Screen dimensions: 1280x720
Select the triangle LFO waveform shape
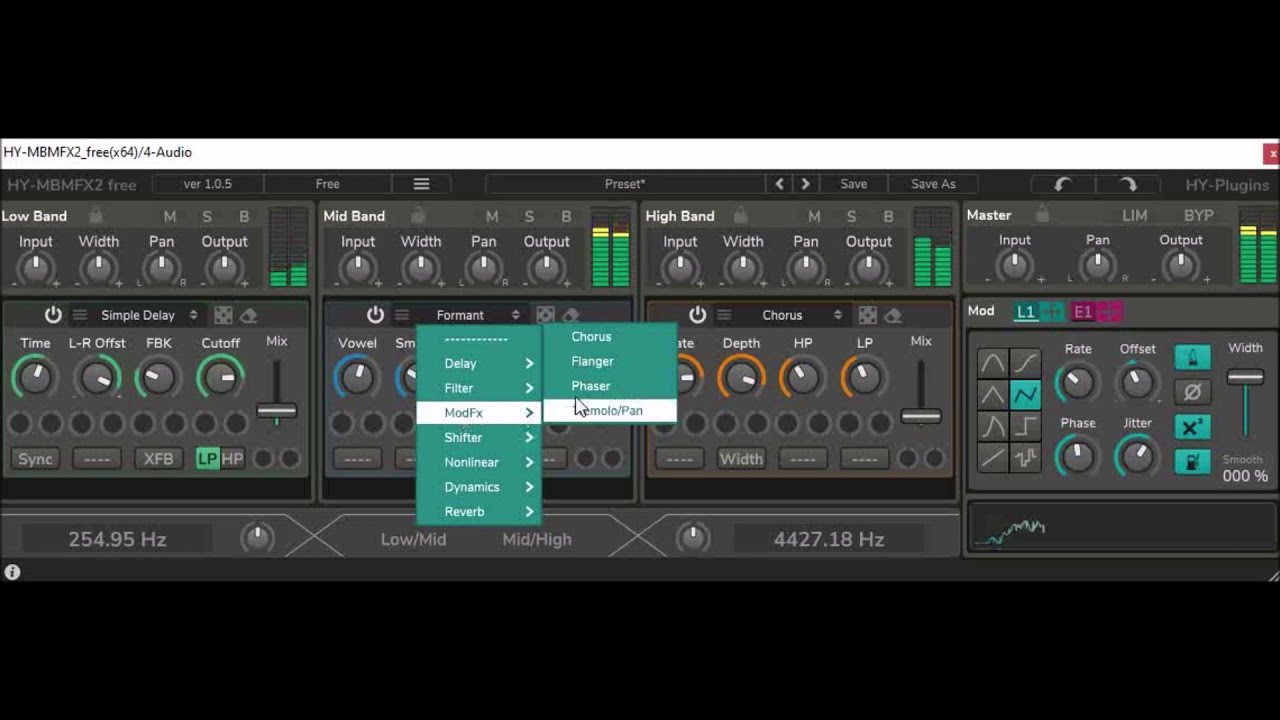pos(992,395)
